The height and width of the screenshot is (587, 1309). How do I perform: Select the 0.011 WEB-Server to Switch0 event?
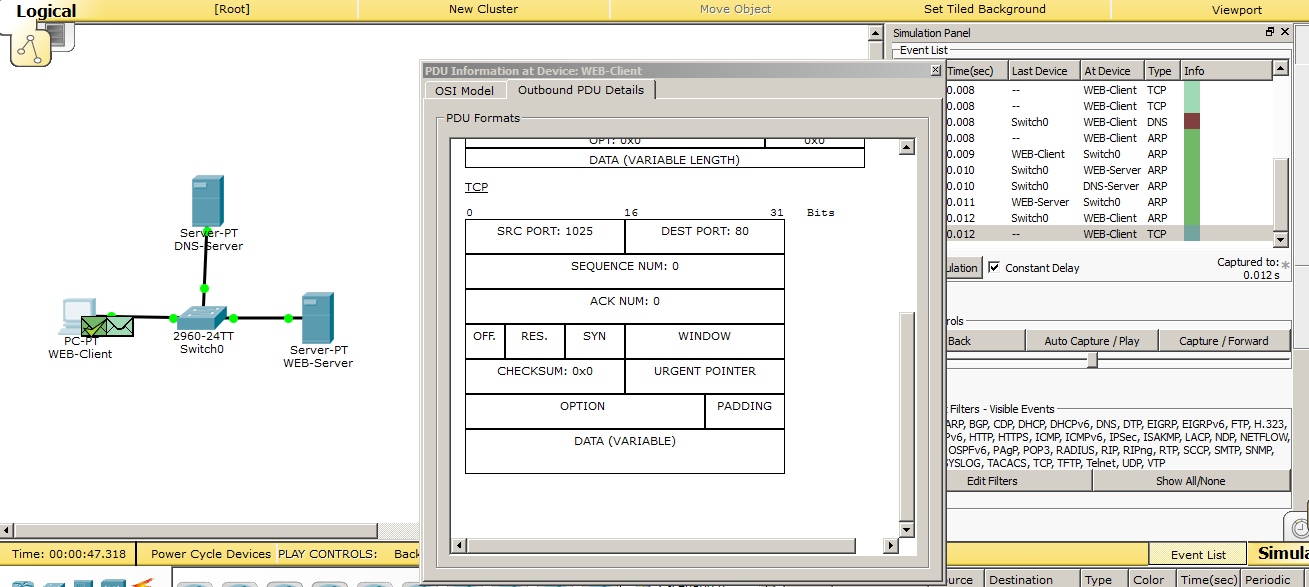(1108, 202)
